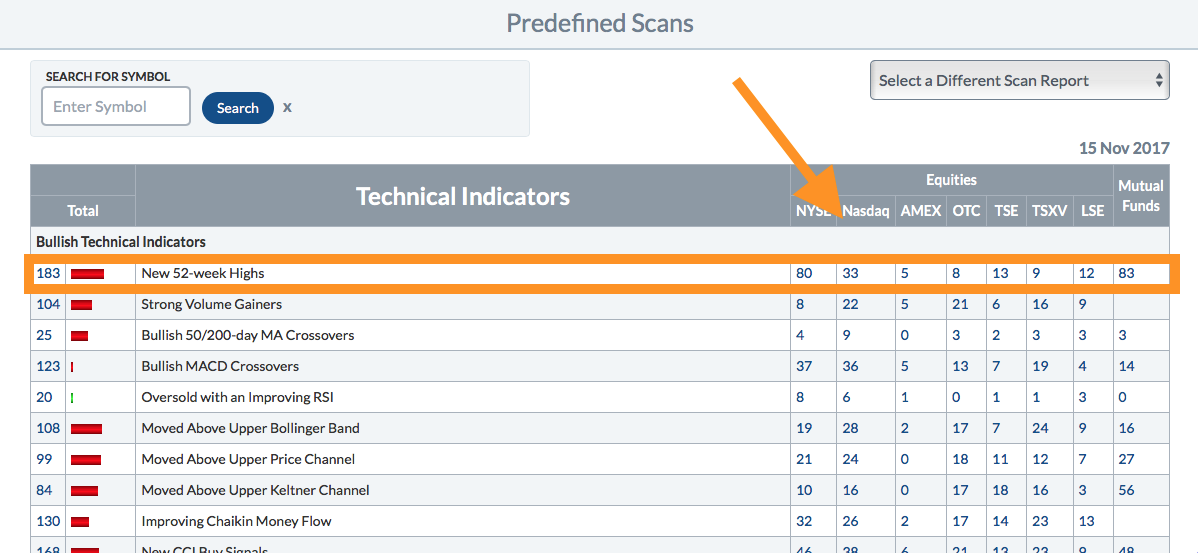Type in the Enter Symbol field

(x=116, y=107)
